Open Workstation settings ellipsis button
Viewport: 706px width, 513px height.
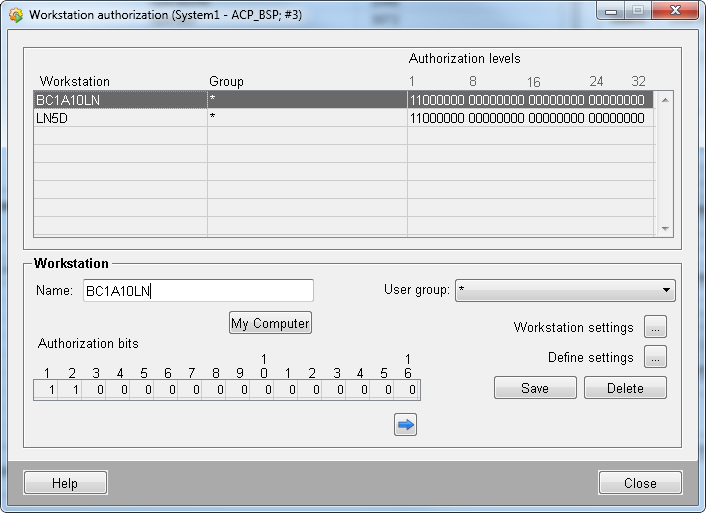pos(655,327)
